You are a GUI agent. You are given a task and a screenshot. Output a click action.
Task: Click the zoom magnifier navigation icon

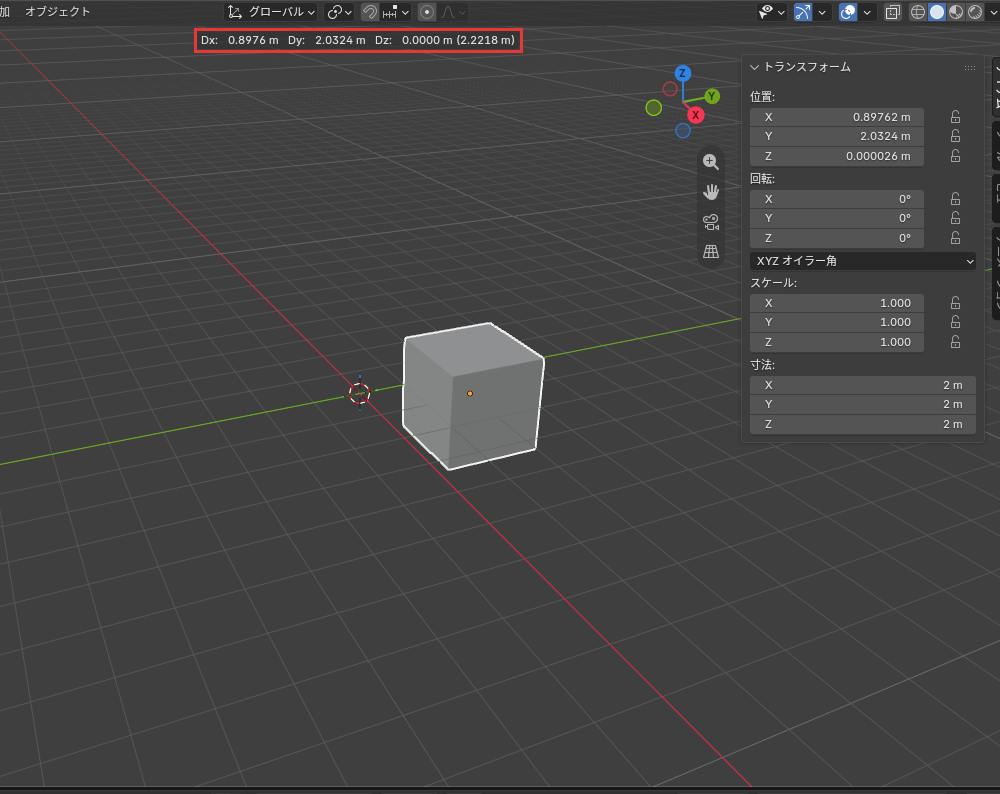[x=710, y=162]
